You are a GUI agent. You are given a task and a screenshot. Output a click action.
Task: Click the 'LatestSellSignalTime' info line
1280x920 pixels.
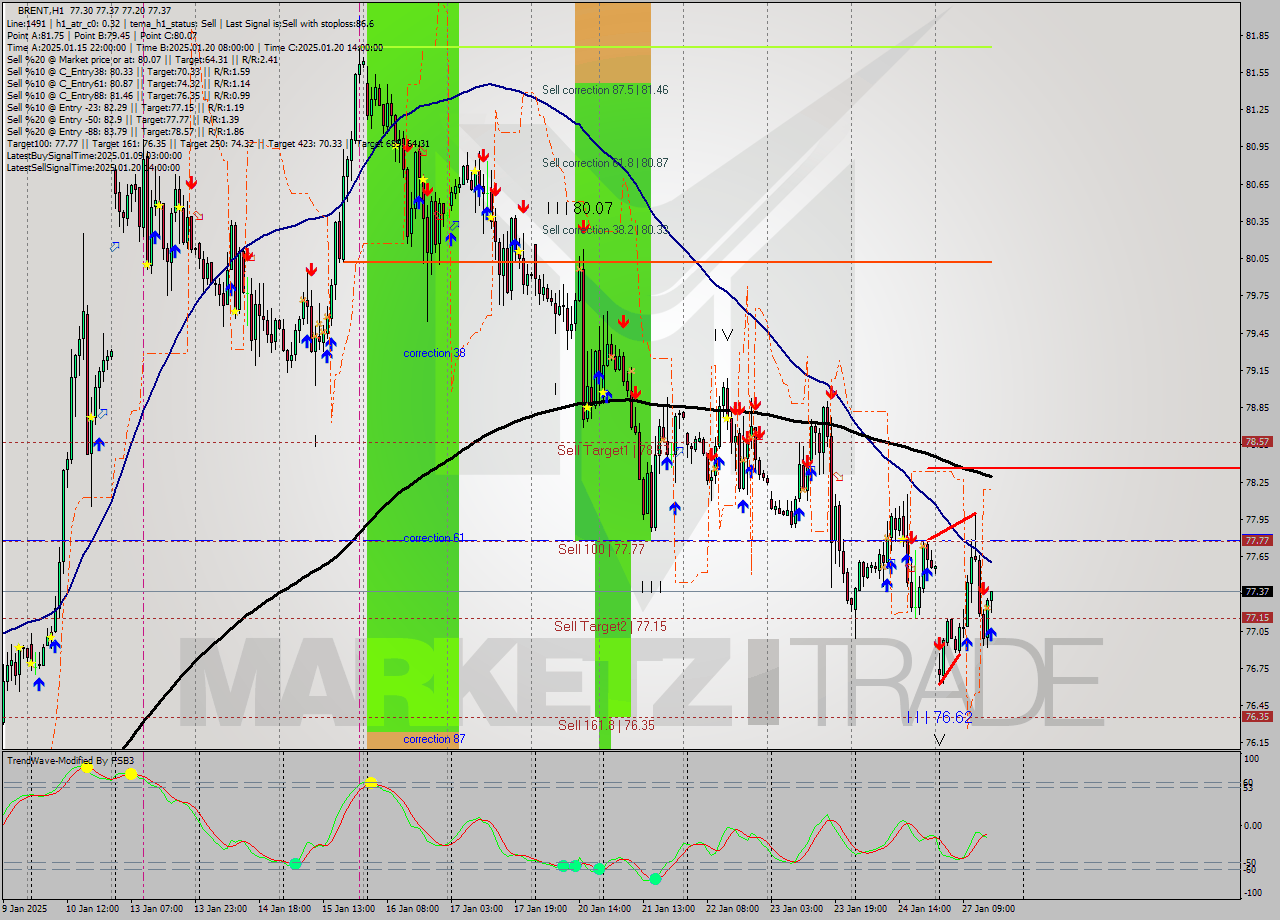coord(94,168)
